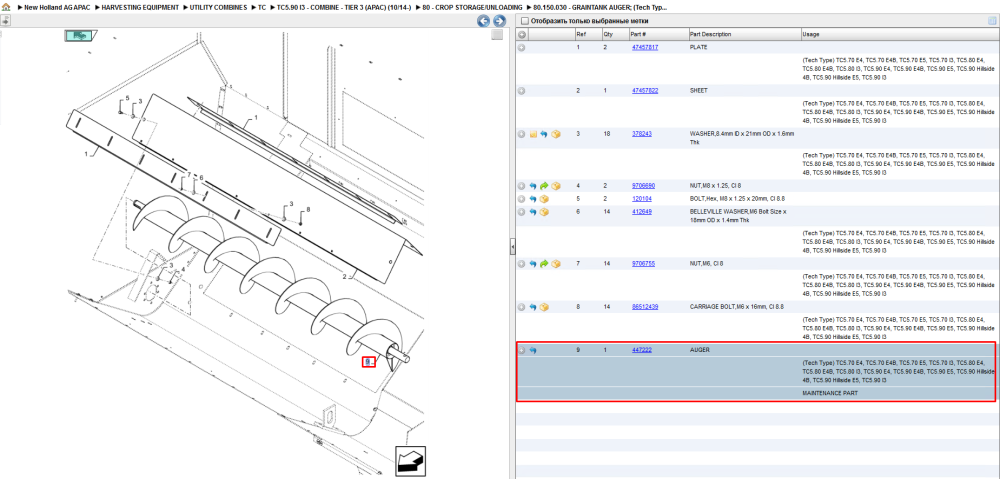
Task: Click blue arrow icon in BELLEVILLE WASHER row
Action: tap(533, 212)
